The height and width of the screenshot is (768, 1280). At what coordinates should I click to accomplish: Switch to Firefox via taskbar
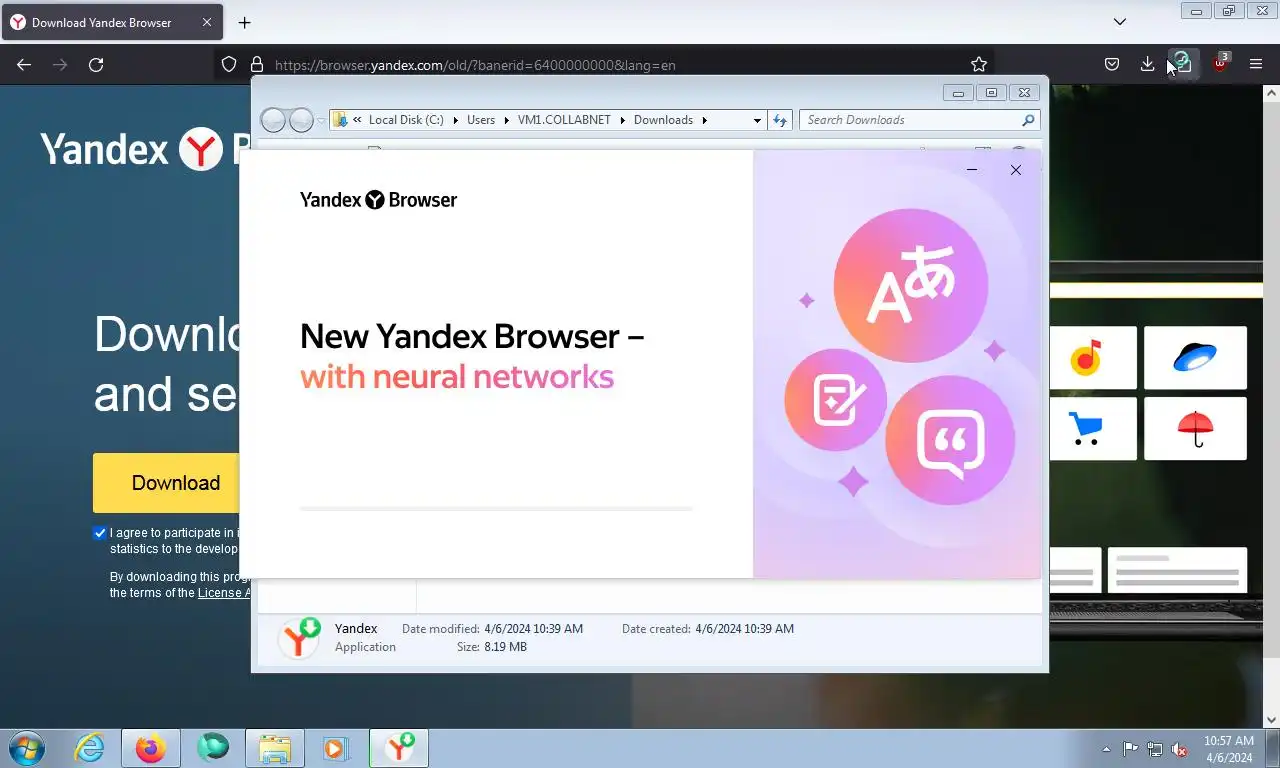coord(151,748)
